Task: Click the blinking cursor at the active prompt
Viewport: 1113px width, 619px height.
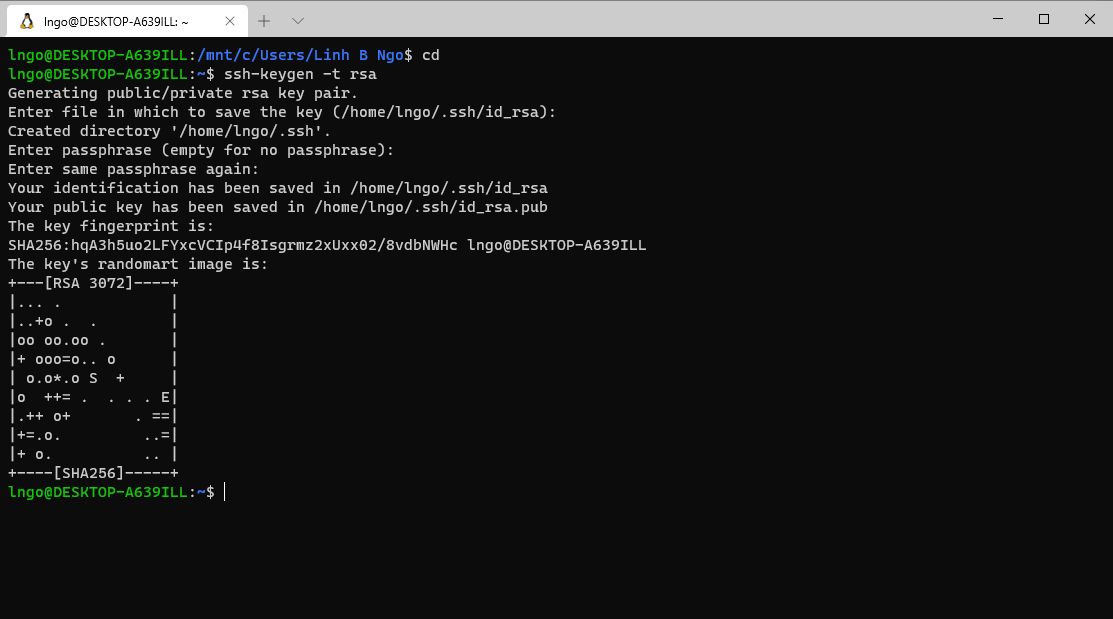Action: coord(224,492)
